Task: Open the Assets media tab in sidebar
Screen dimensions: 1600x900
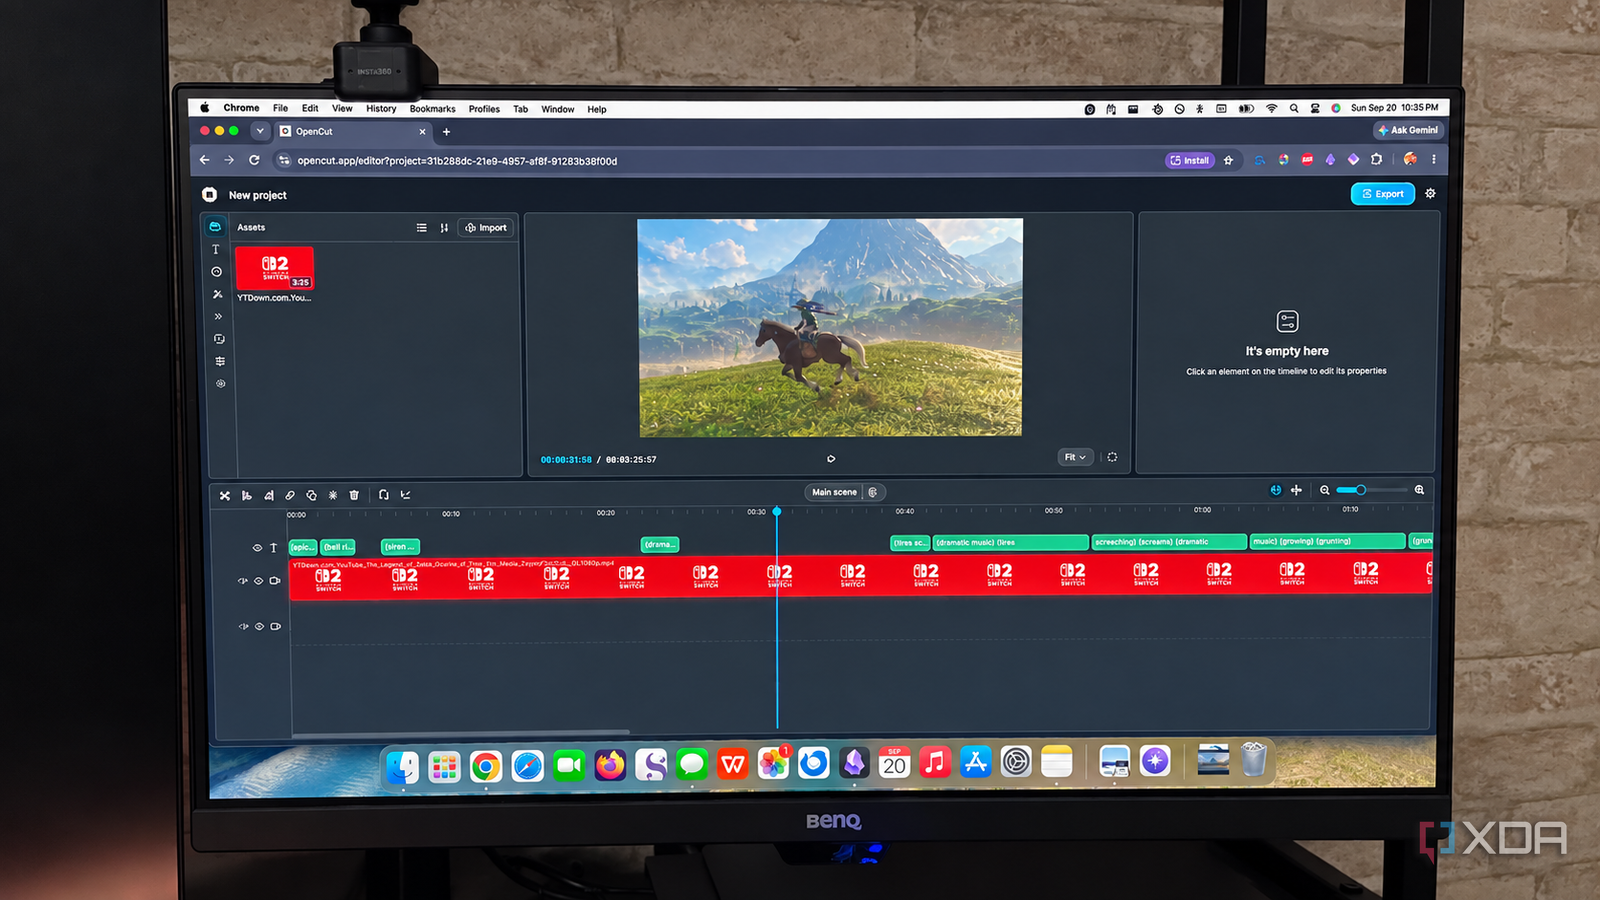Action: 215,227
